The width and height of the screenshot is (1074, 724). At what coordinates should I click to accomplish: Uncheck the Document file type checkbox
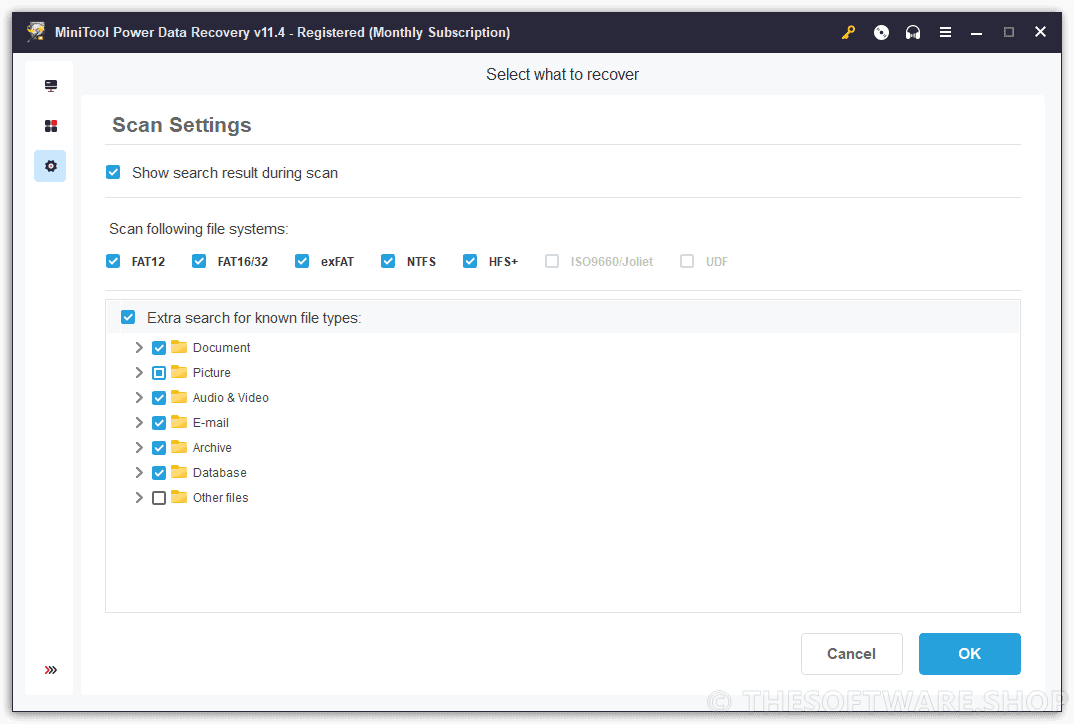[x=159, y=348]
